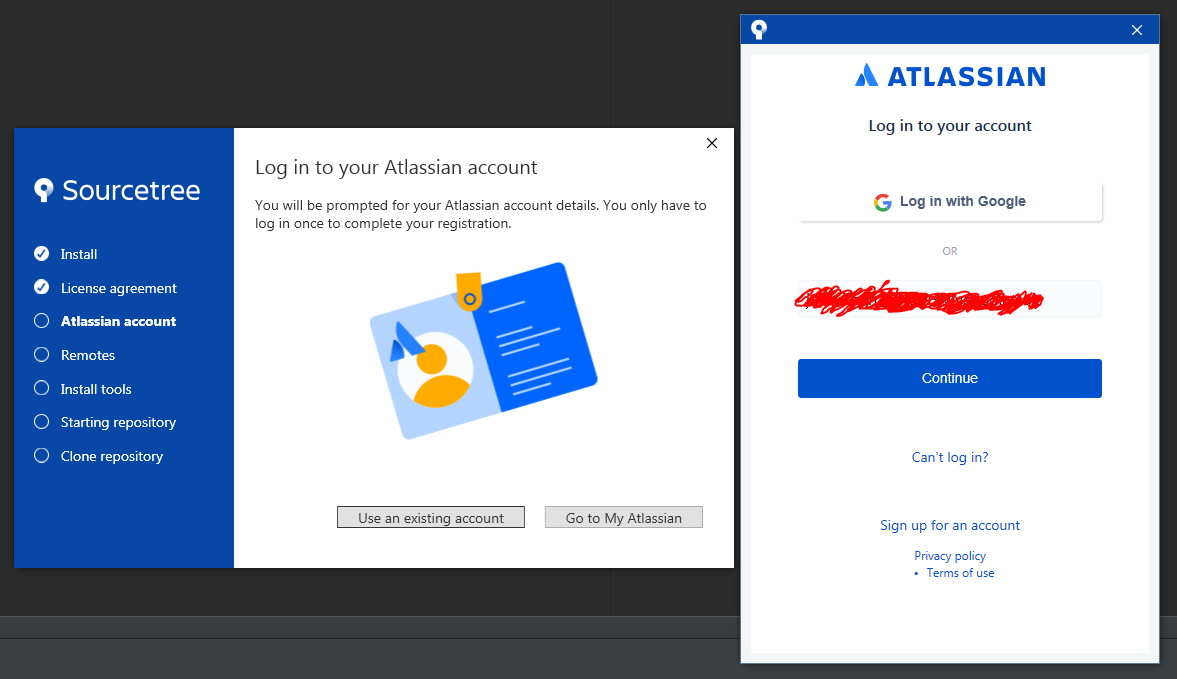
Task: Click the License agreement step label
Action: point(119,288)
